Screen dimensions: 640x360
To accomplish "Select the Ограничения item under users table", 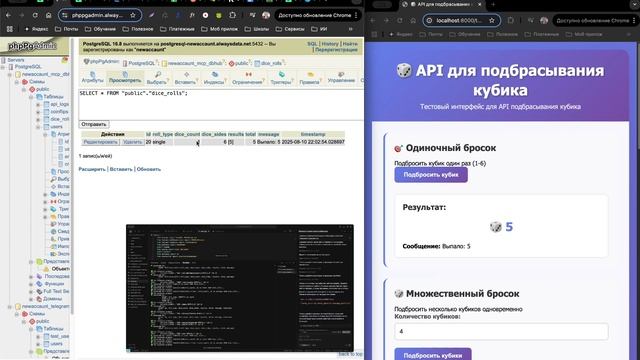I will pos(63,202).
